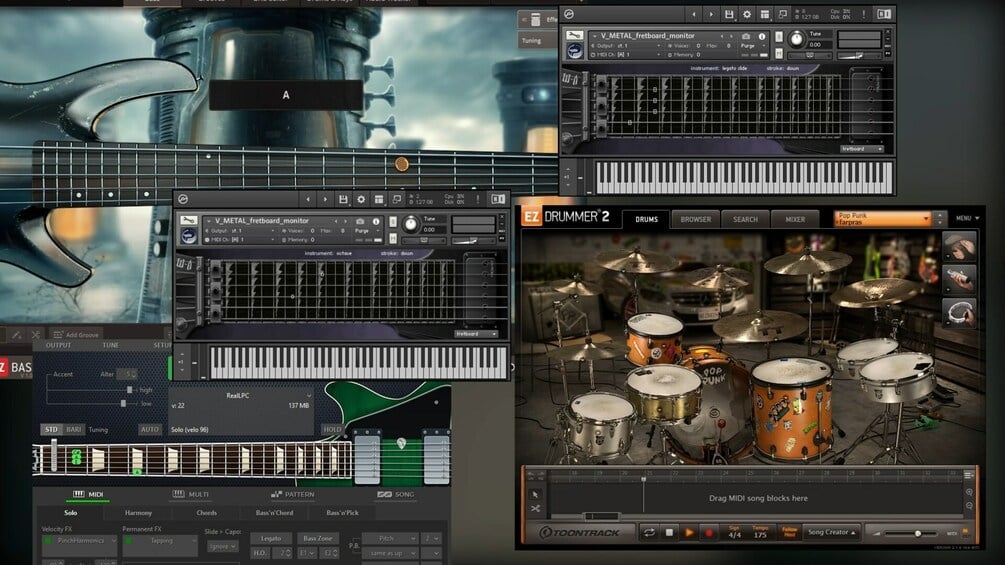Click the Toontrack logo
The image size is (1005, 565).
click(x=579, y=532)
